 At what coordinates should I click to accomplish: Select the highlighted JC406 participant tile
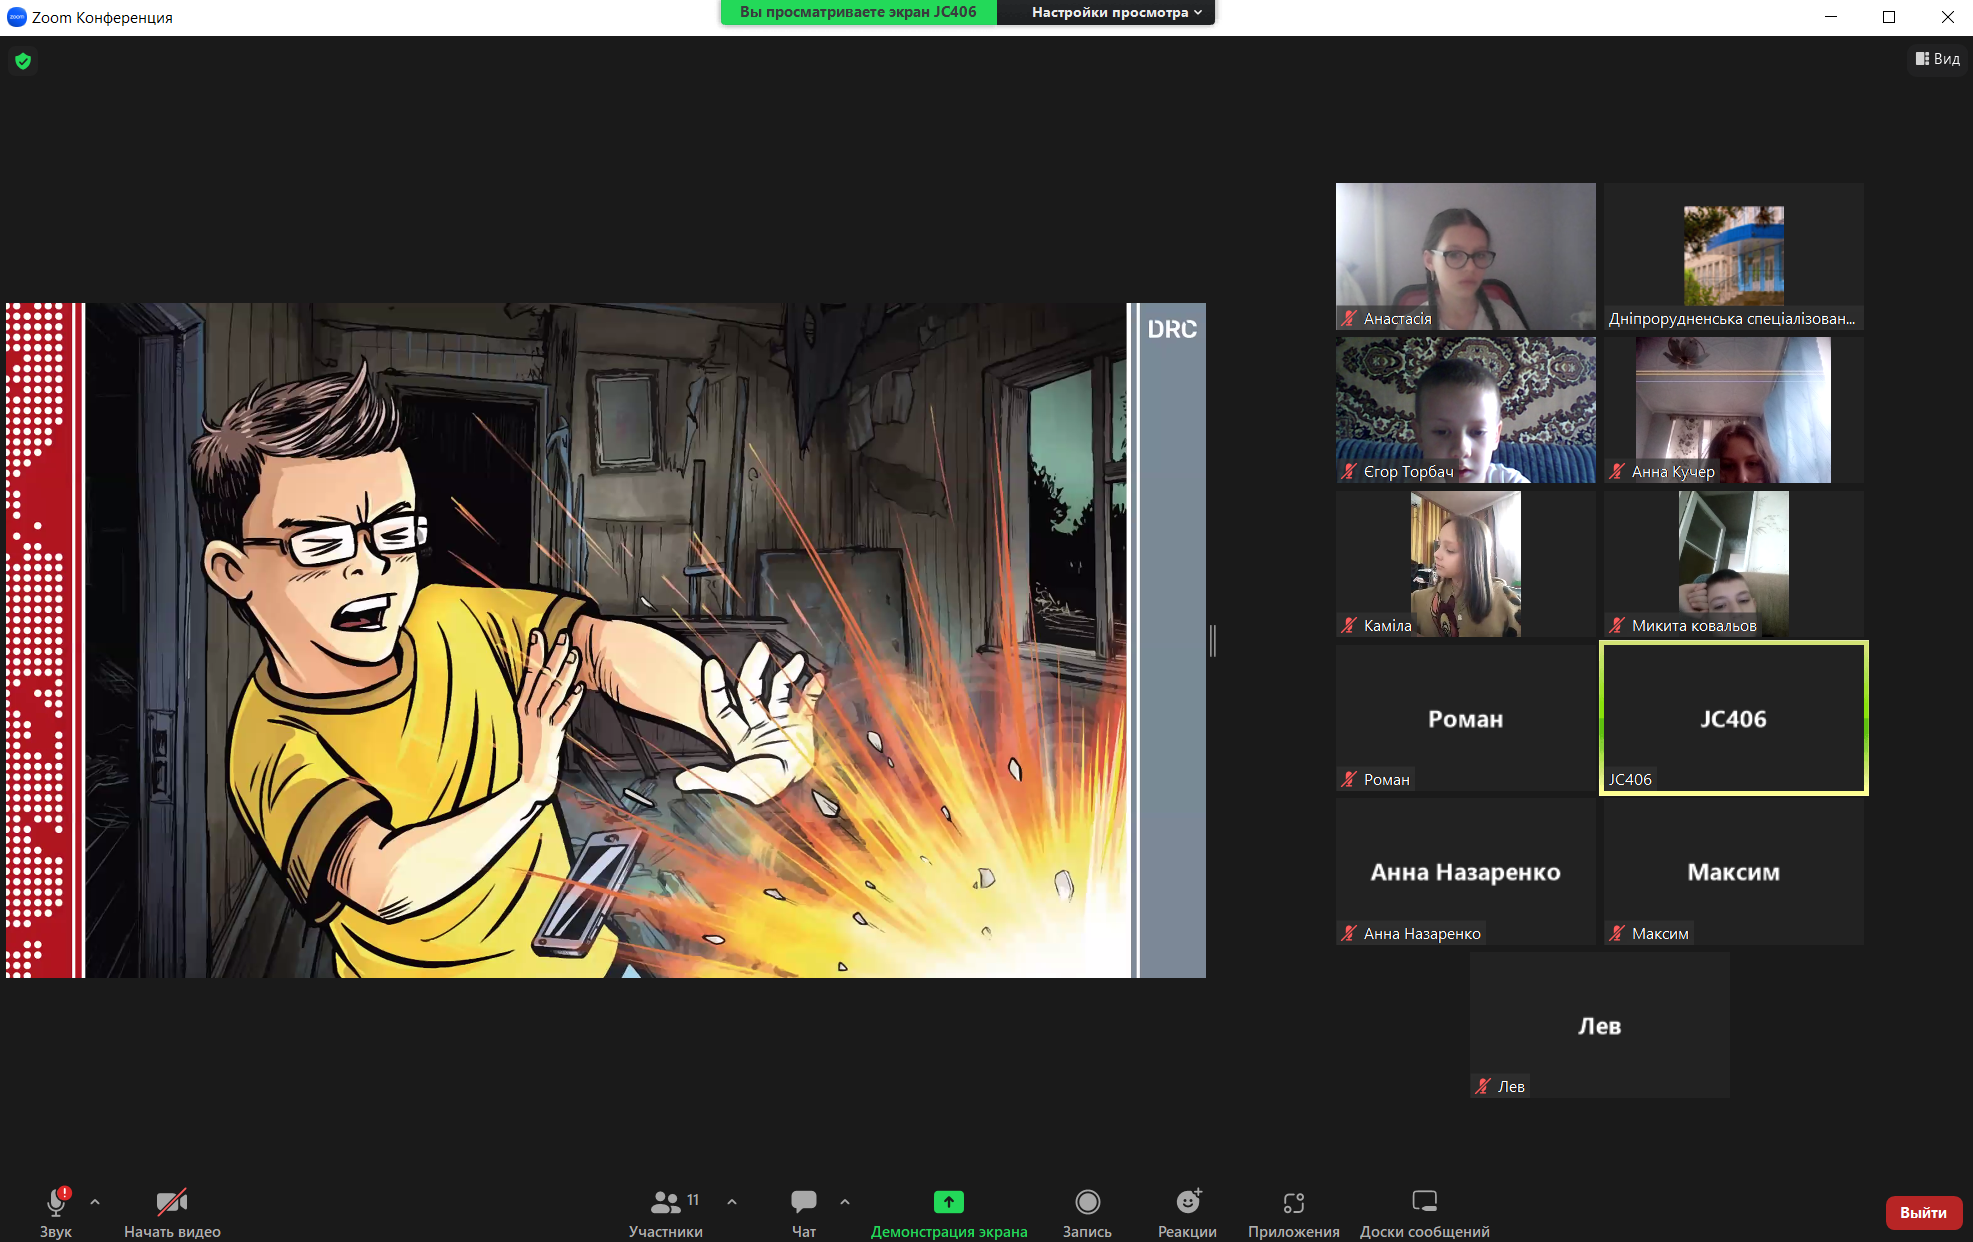[x=1733, y=718]
